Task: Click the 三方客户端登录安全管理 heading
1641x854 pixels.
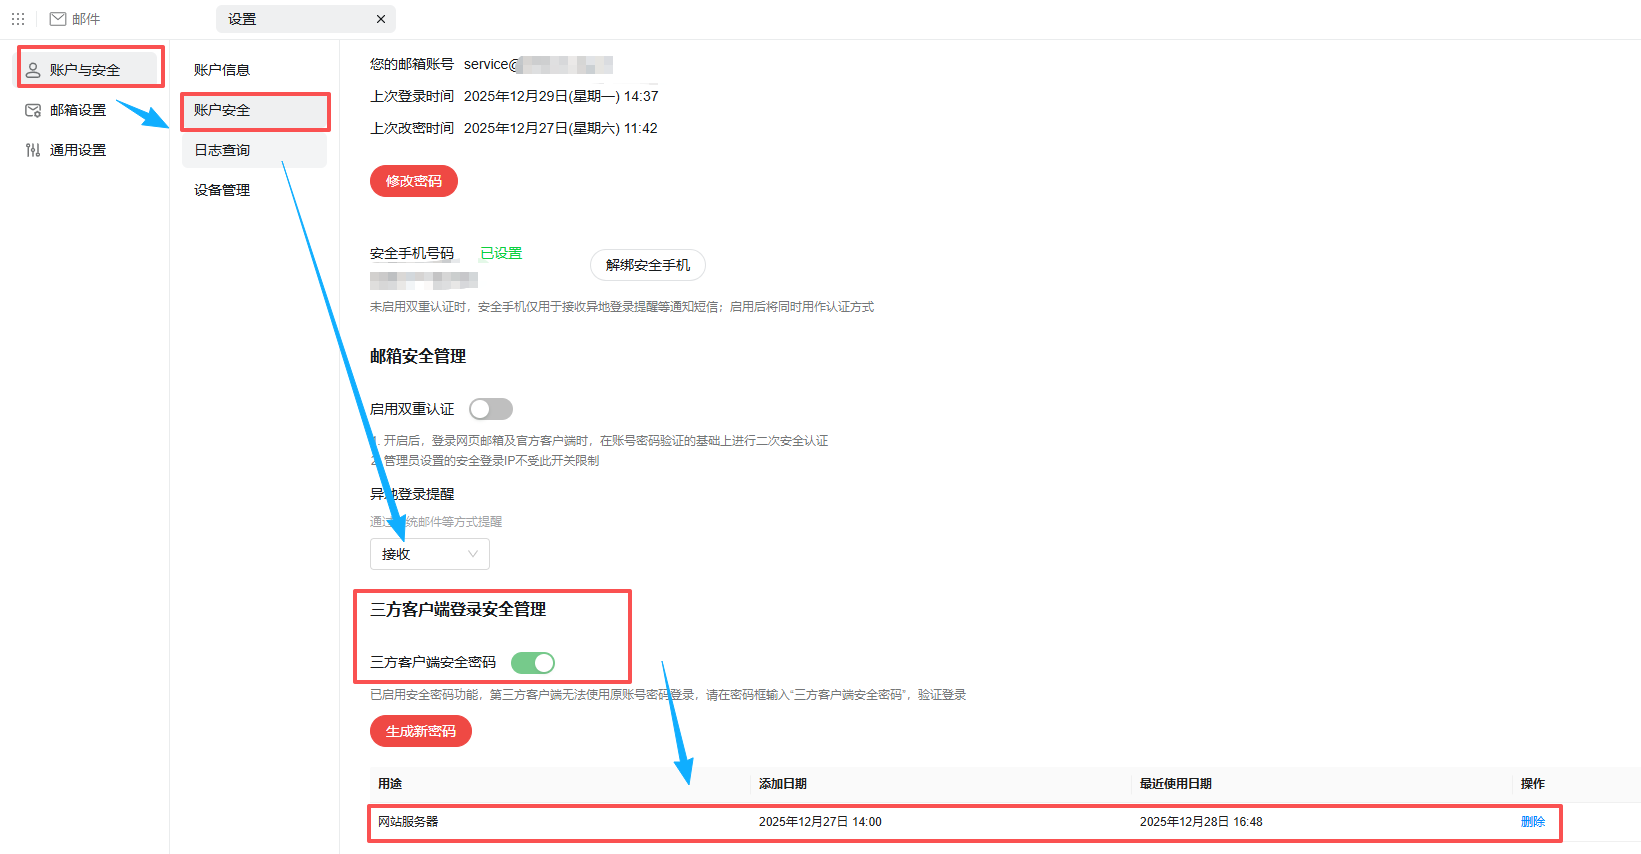Action: click(x=458, y=609)
